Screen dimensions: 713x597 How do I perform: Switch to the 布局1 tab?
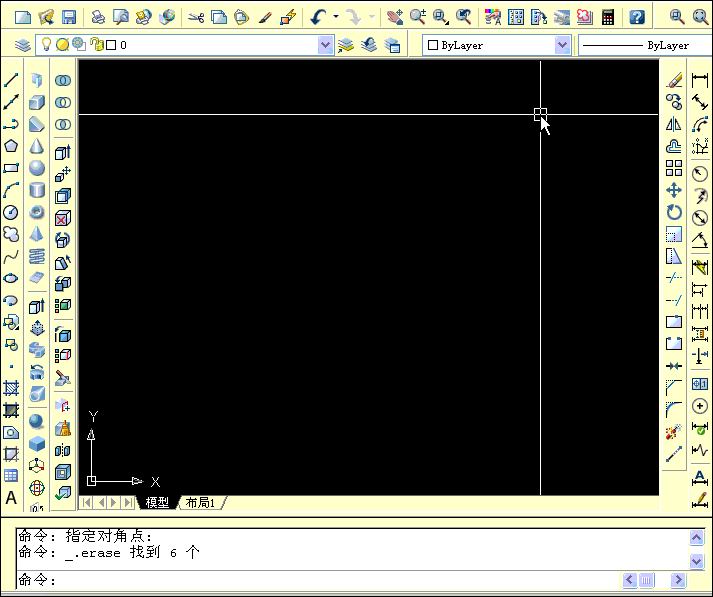point(200,502)
